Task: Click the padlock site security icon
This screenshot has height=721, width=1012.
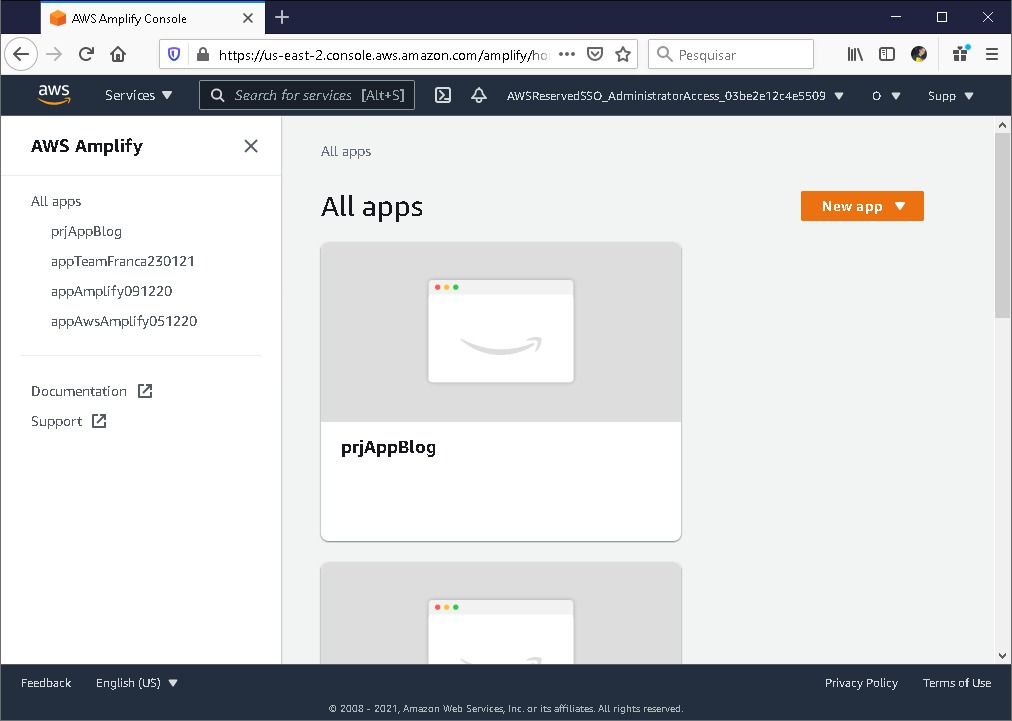Action: (203, 54)
